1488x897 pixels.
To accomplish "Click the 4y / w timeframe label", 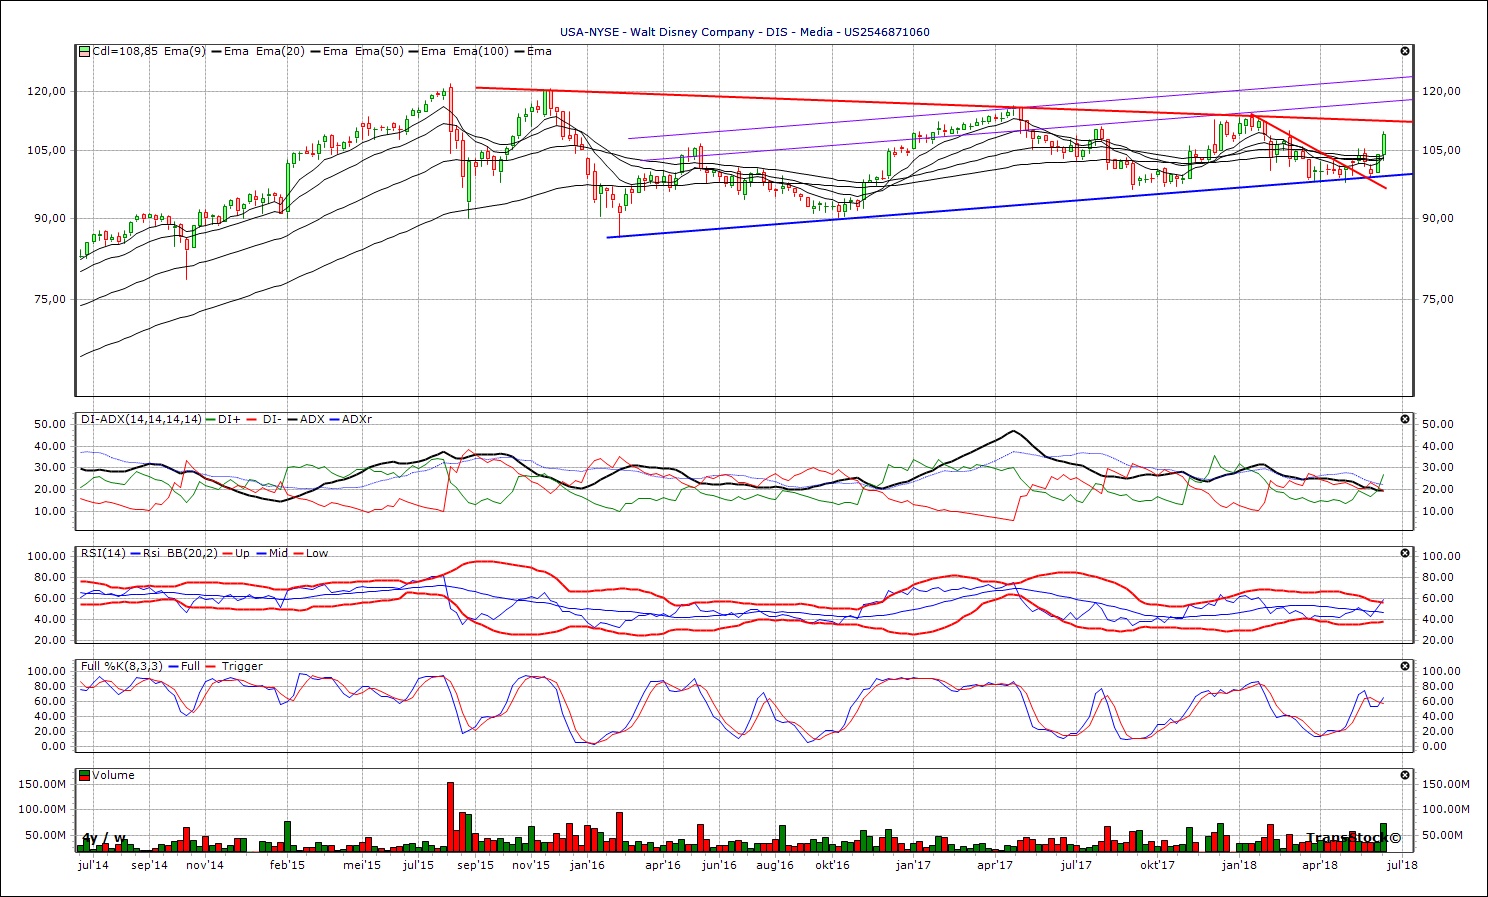I will pyautogui.click(x=104, y=838).
